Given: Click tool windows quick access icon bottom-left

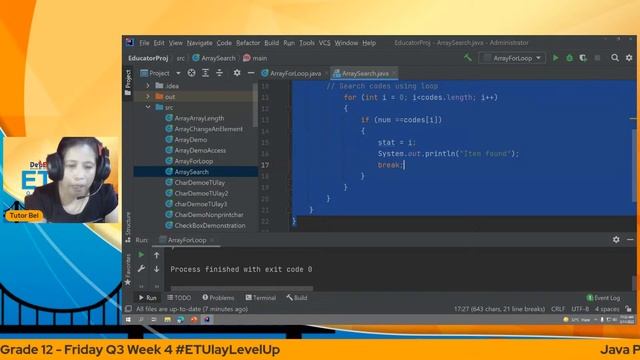Looking at the screenshot, I should click(128, 309).
